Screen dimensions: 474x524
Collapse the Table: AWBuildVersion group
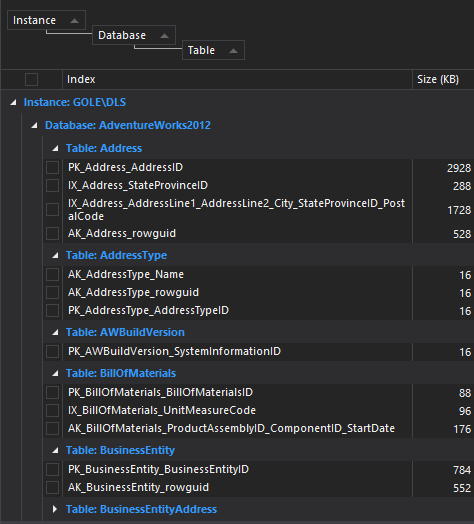[55, 333]
